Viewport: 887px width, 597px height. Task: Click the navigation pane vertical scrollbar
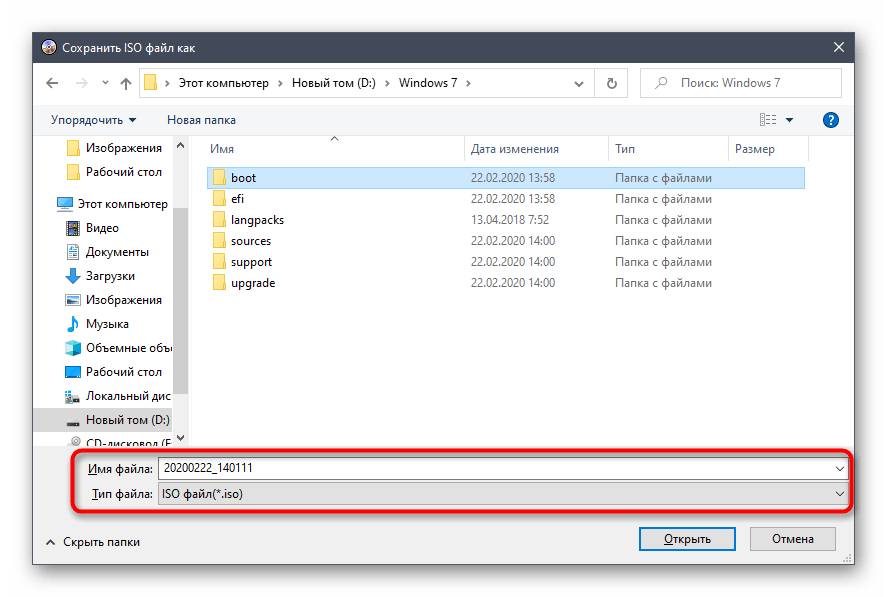(180, 300)
